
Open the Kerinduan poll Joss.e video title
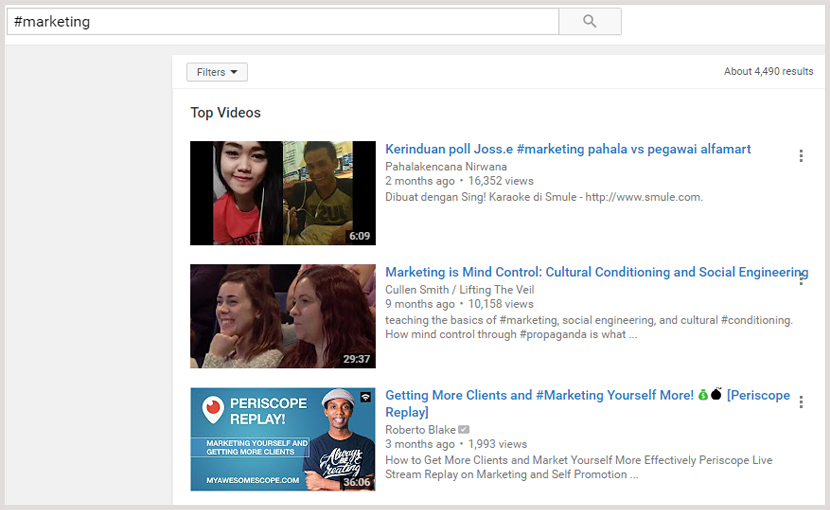(567, 149)
